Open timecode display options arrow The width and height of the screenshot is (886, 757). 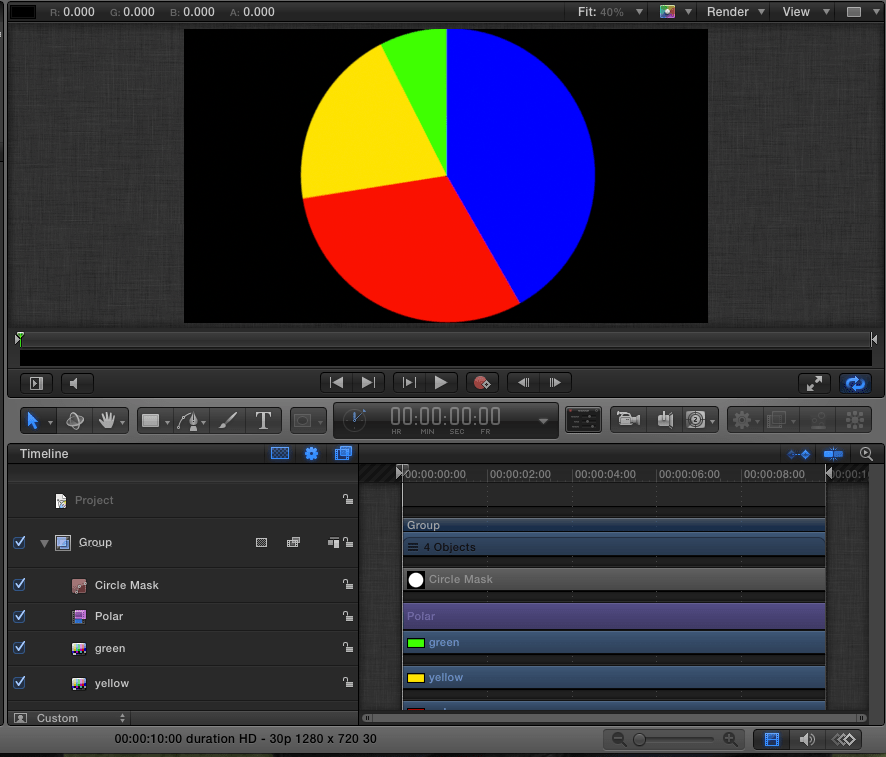click(x=543, y=421)
